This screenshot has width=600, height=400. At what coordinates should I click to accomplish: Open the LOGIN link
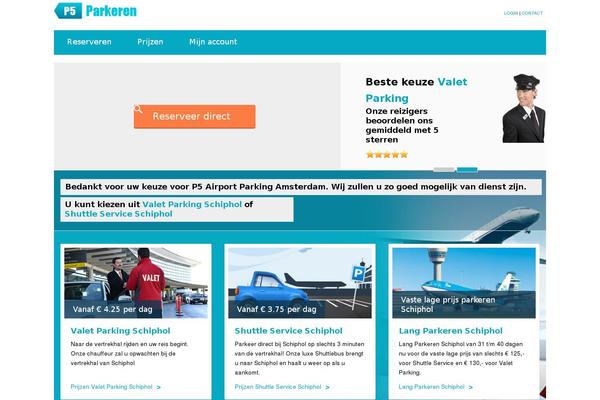(511, 13)
